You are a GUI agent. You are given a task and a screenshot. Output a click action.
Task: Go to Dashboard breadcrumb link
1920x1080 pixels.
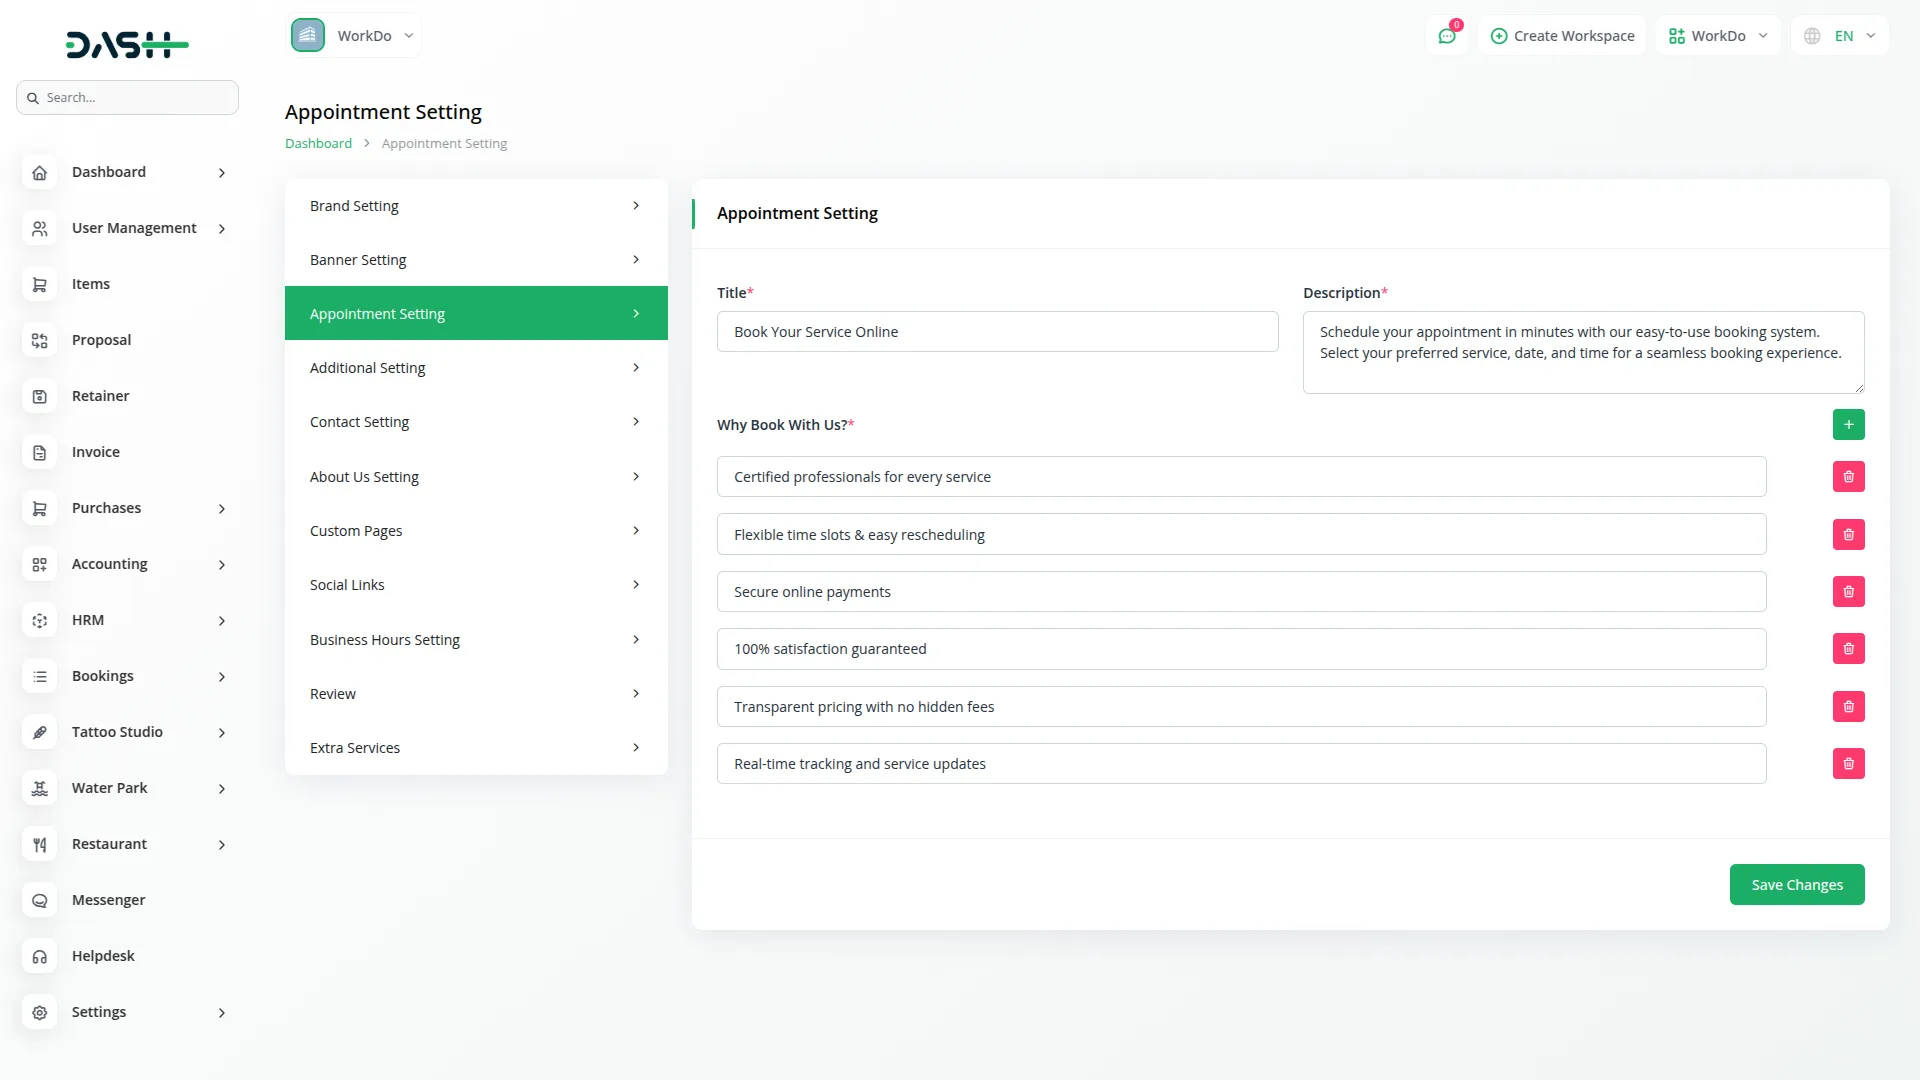tap(318, 144)
